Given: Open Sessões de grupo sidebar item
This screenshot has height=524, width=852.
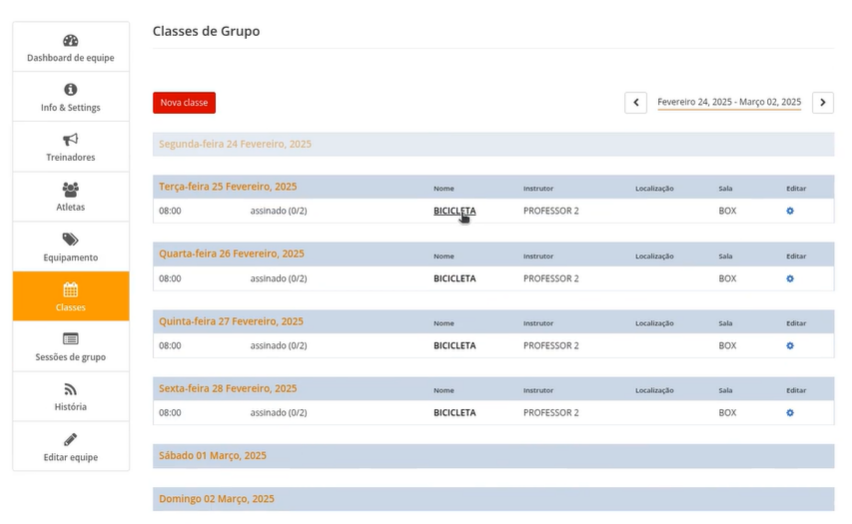Looking at the screenshot, I should [x=71, y=347].
